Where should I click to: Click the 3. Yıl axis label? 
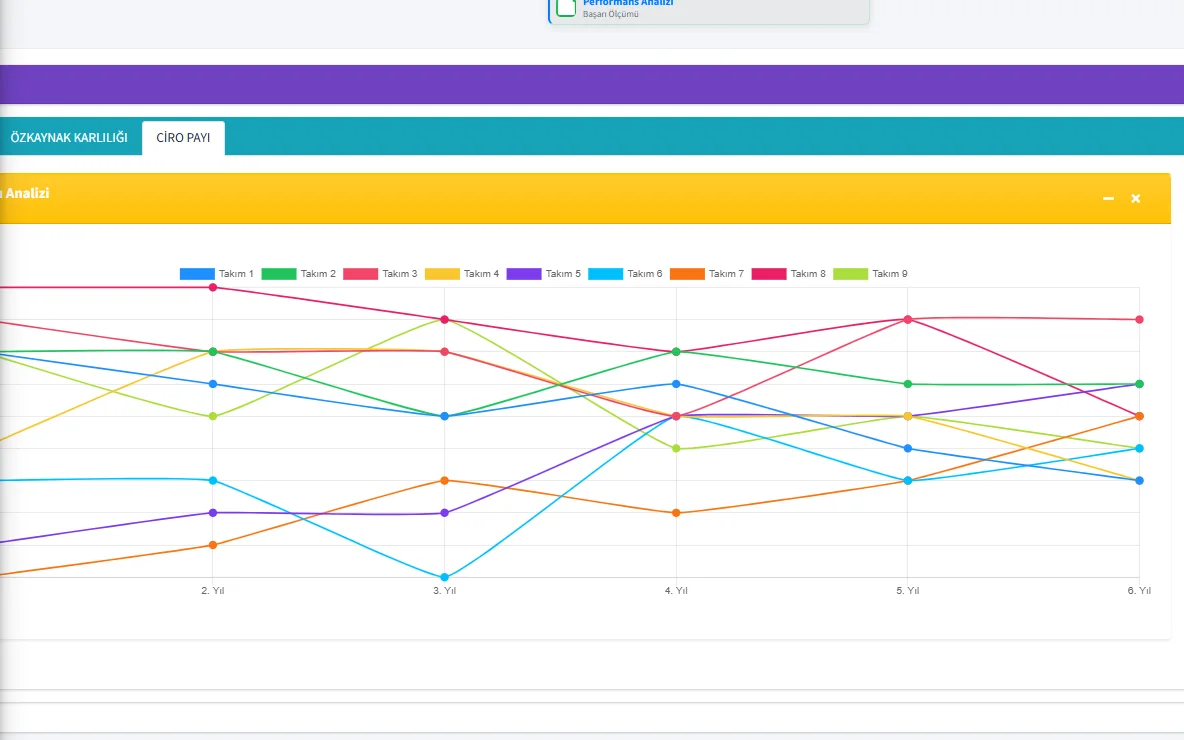click(444, 590)
